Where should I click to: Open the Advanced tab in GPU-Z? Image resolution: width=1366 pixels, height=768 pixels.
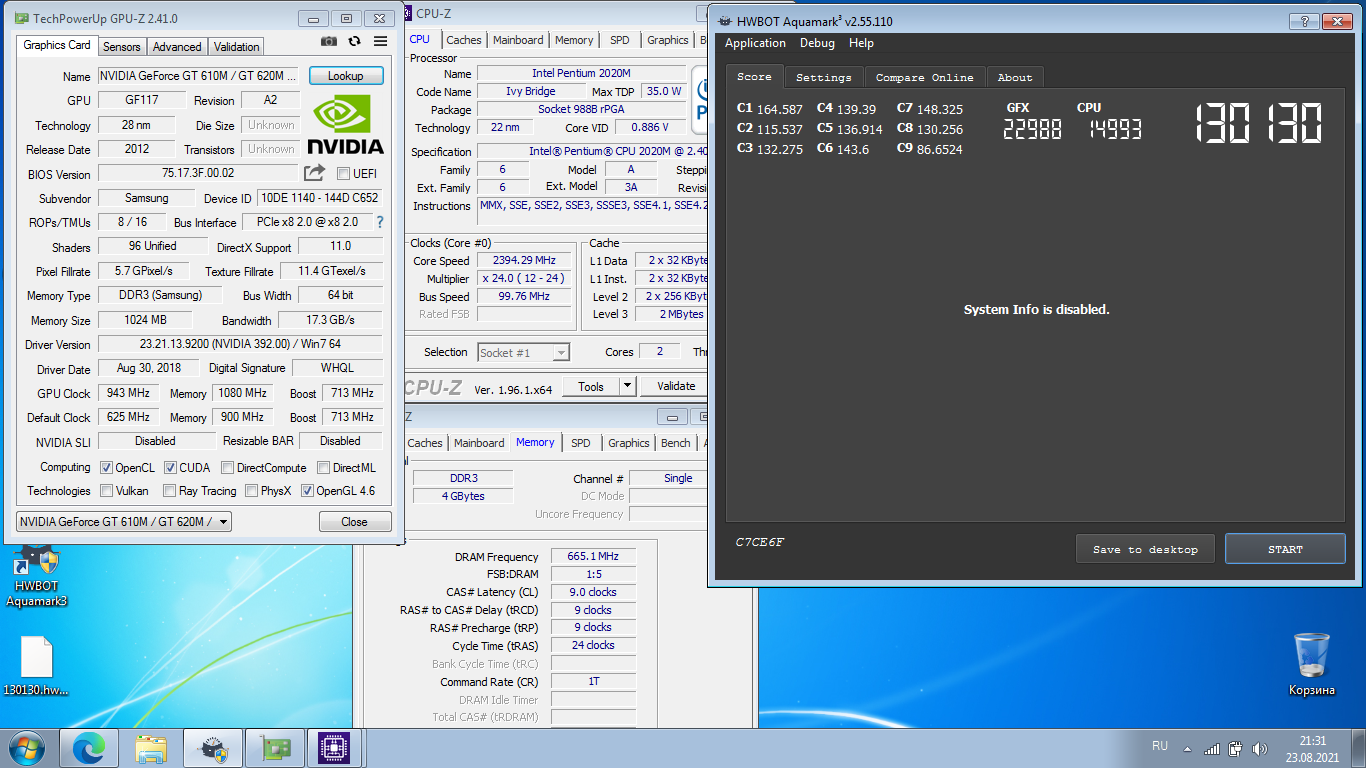tap(177, 47)
